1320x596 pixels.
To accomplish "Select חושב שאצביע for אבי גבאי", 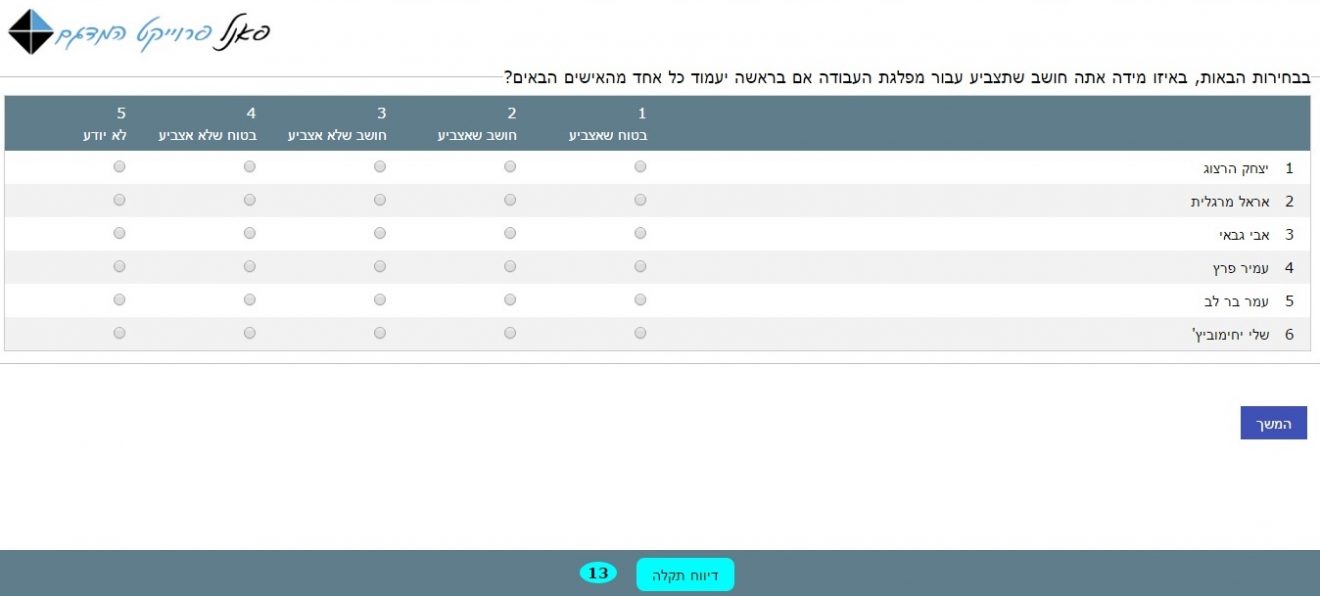I will point(510,234).
